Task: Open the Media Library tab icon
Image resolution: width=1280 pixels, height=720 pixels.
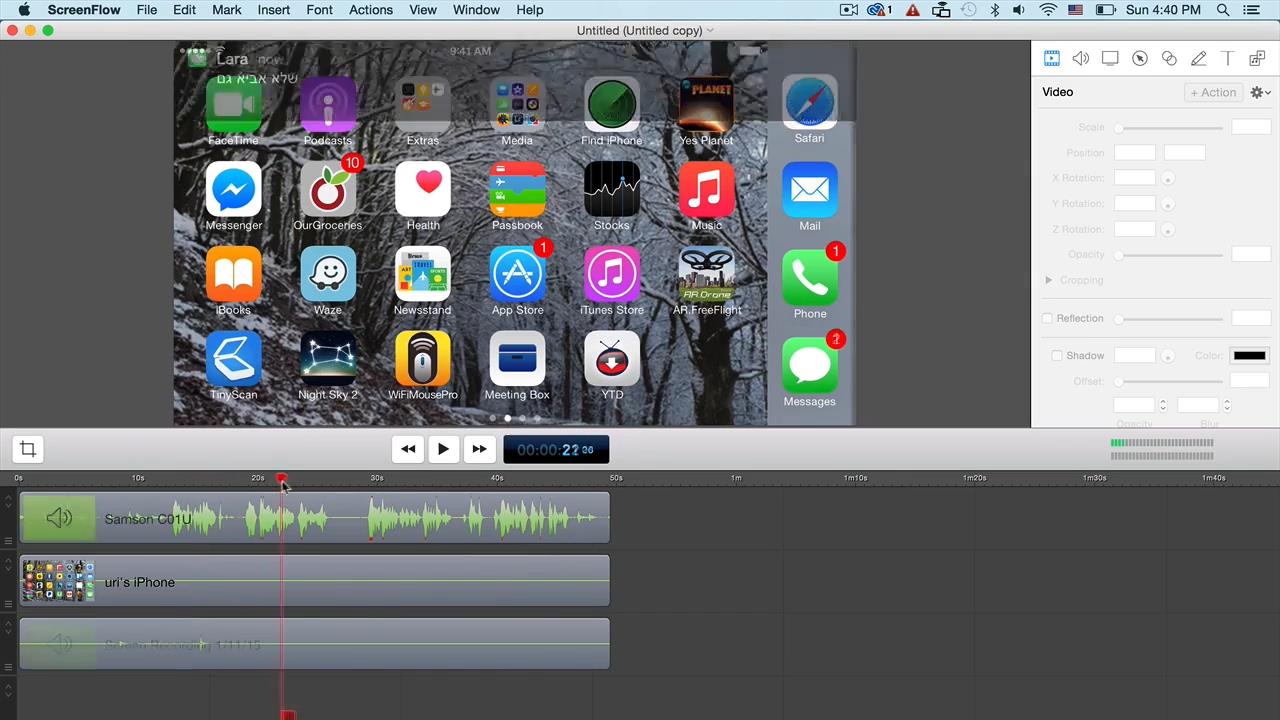Action: [x=1257, y=59]
